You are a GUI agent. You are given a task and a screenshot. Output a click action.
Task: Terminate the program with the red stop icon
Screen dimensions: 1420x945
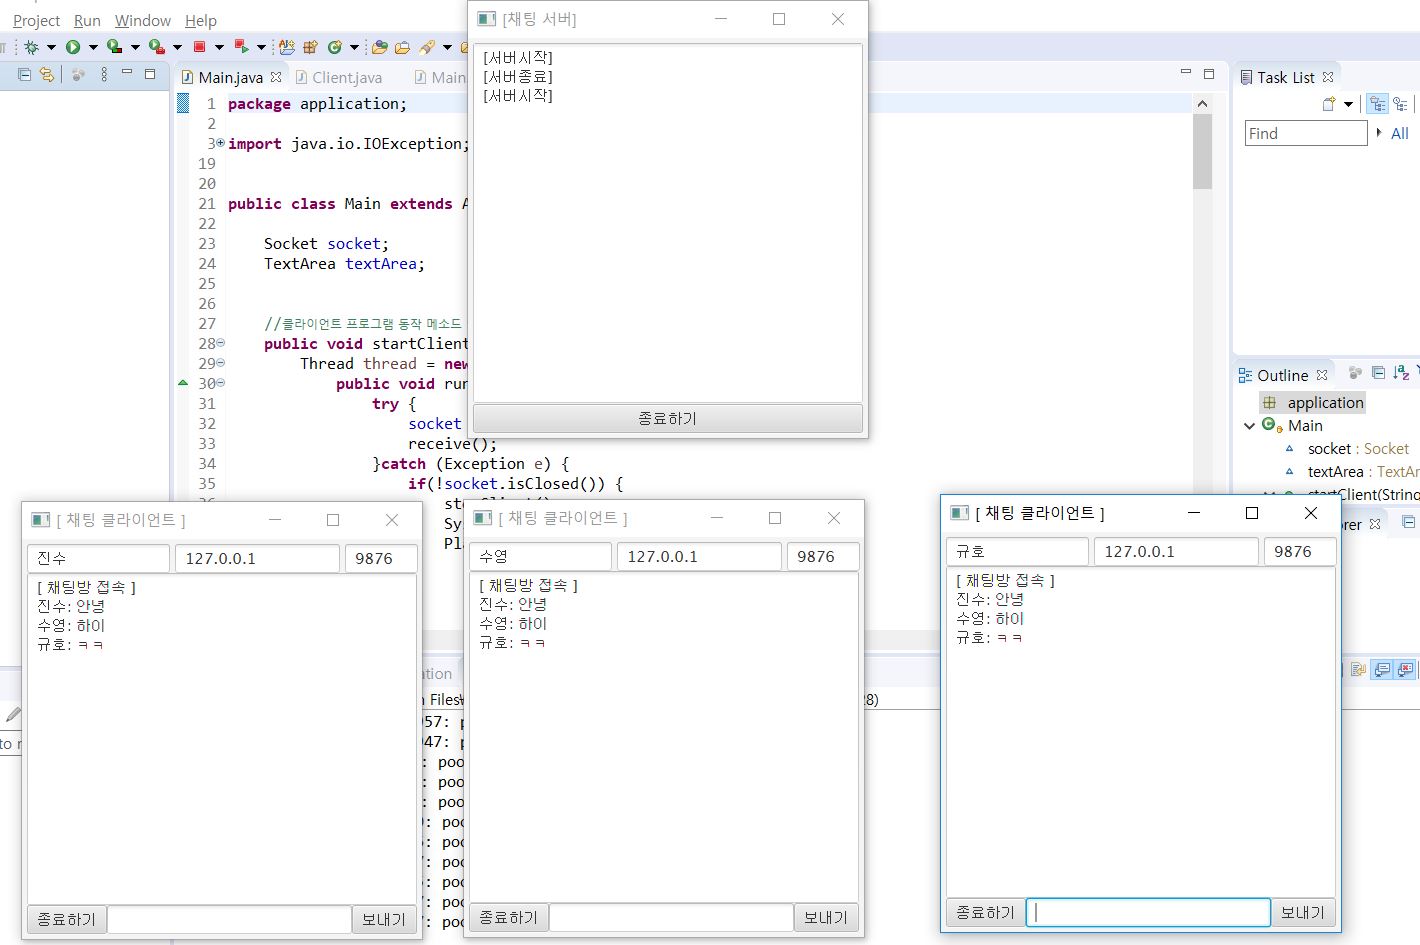coord(200,47)
